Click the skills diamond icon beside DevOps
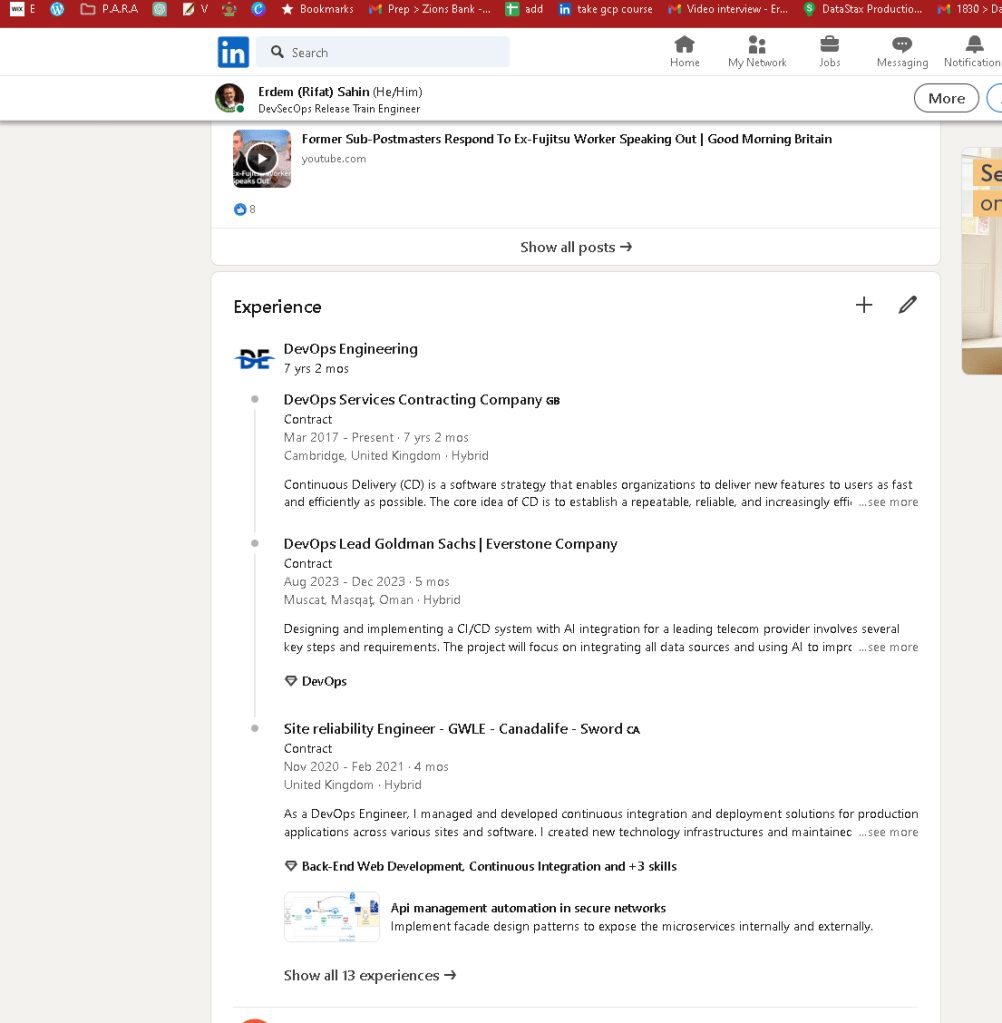The width and height of the screenshot is (1002, 1023). tap(291, 681)
